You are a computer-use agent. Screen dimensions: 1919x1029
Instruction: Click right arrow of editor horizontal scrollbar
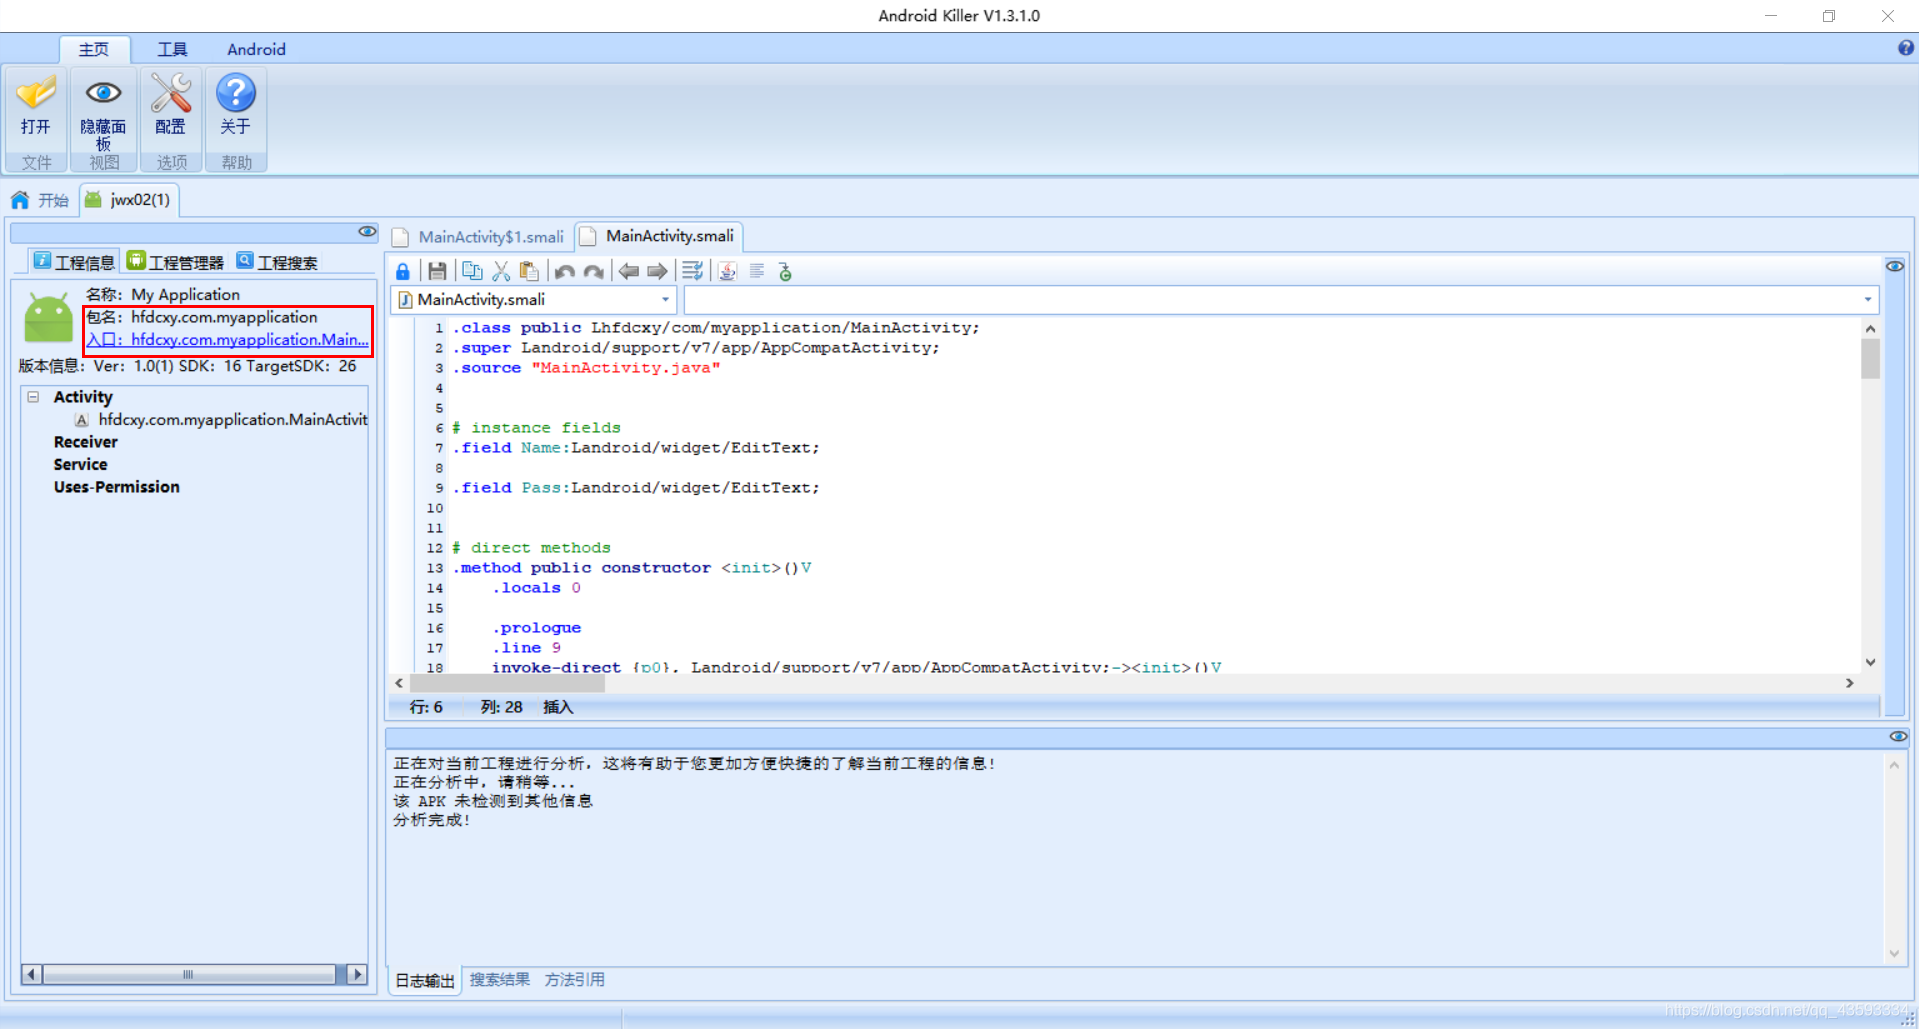click(x=1850, y=683)
